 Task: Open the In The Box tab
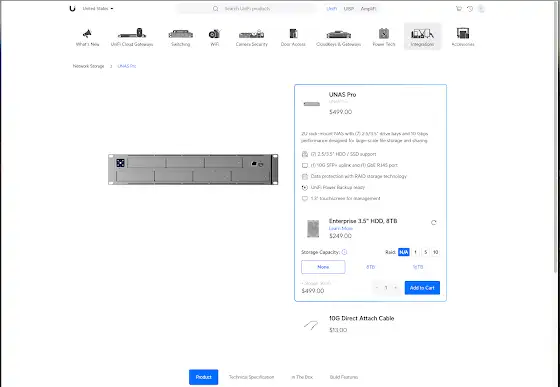coord(302,377)
